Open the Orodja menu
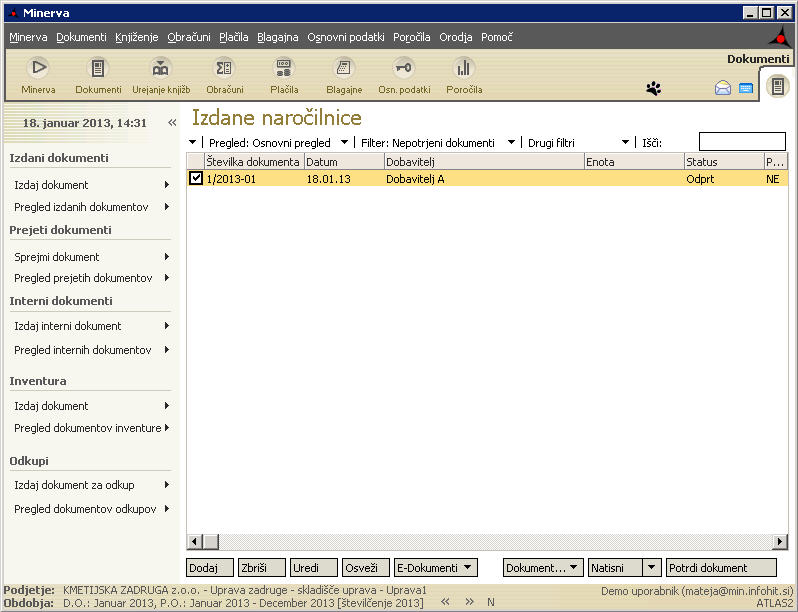The image size is (798, 612). click(x=455, y=37)
